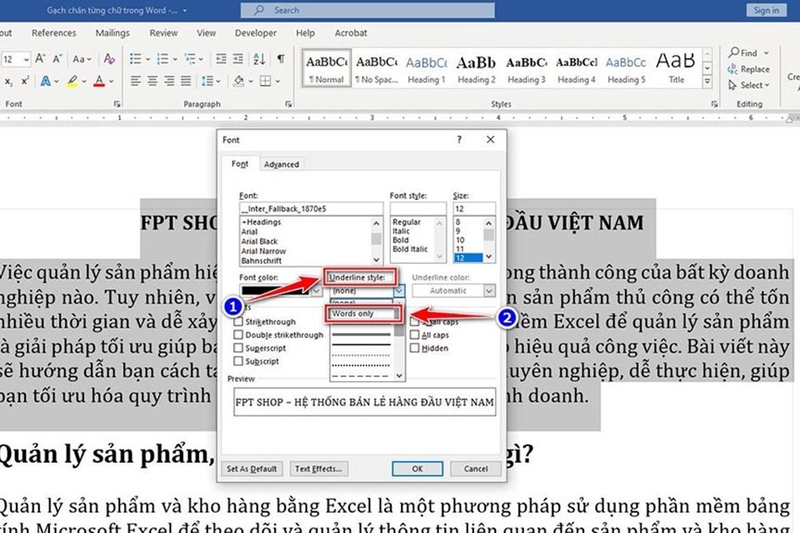Click the Sort A-Z icon

point(259,59)
